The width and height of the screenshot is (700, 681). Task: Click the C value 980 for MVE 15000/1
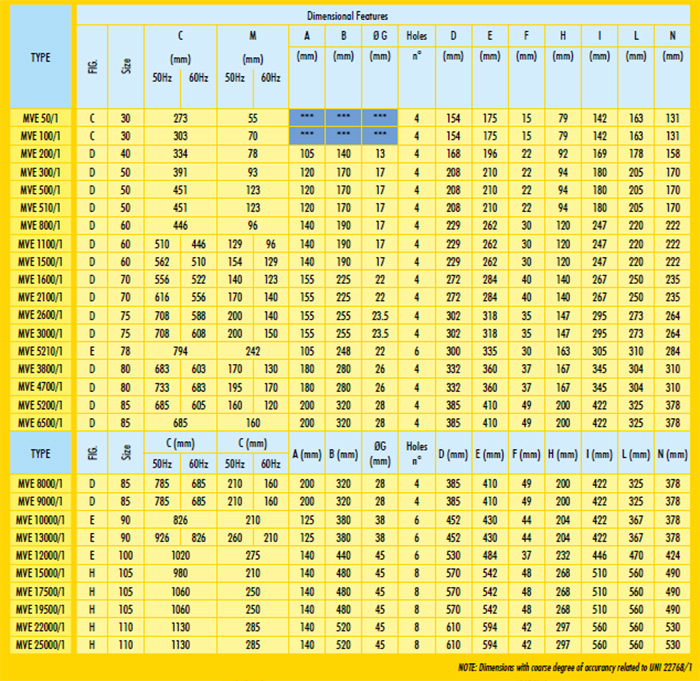[180, 573]
